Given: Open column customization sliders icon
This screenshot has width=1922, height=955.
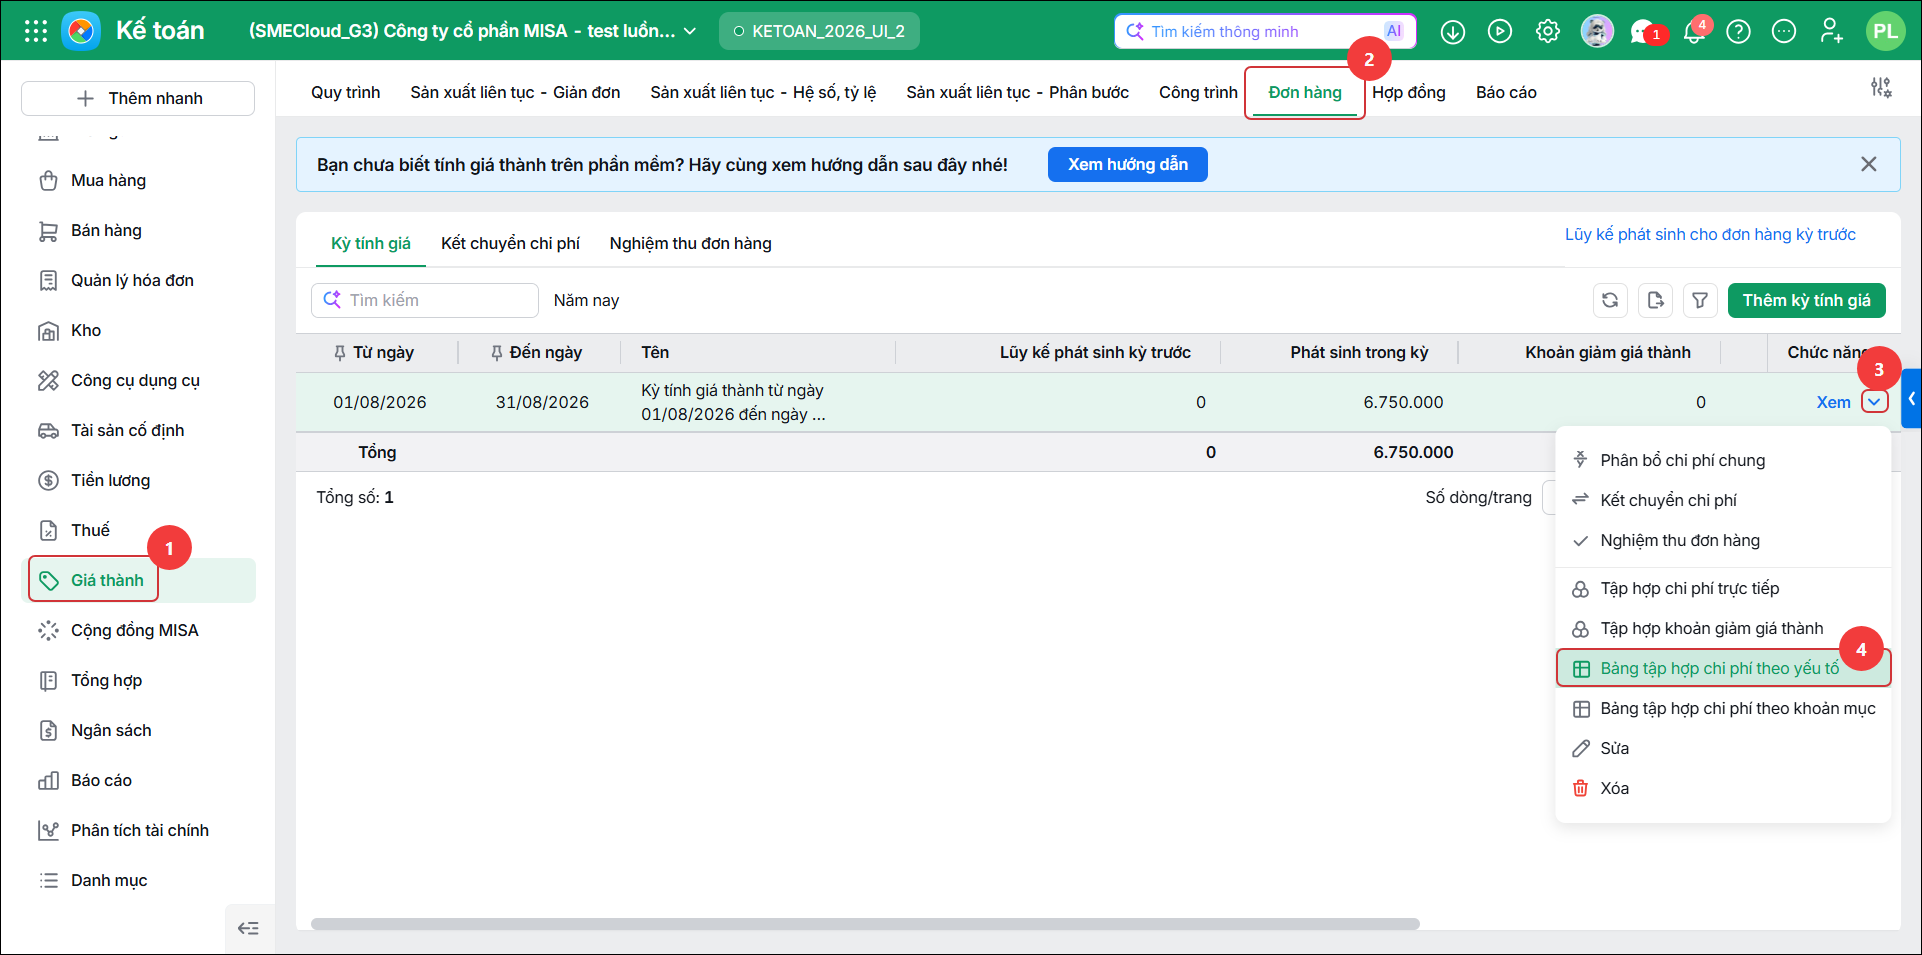Looking at the screenshot, I should (x=1881, y=88).
